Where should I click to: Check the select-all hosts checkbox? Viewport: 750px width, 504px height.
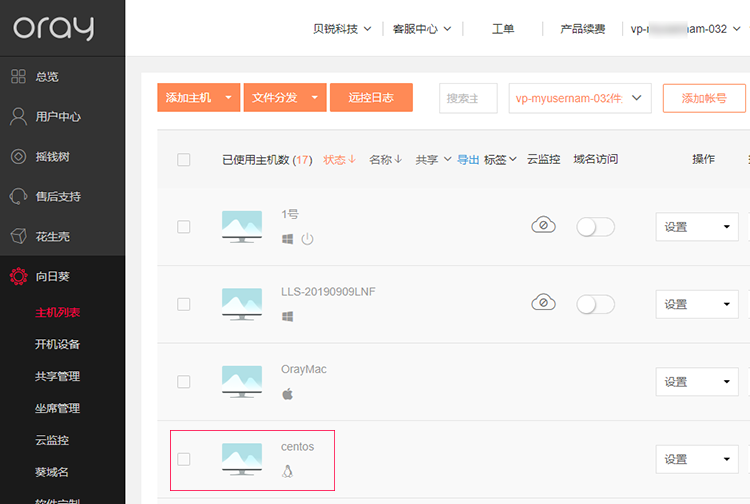183,160
